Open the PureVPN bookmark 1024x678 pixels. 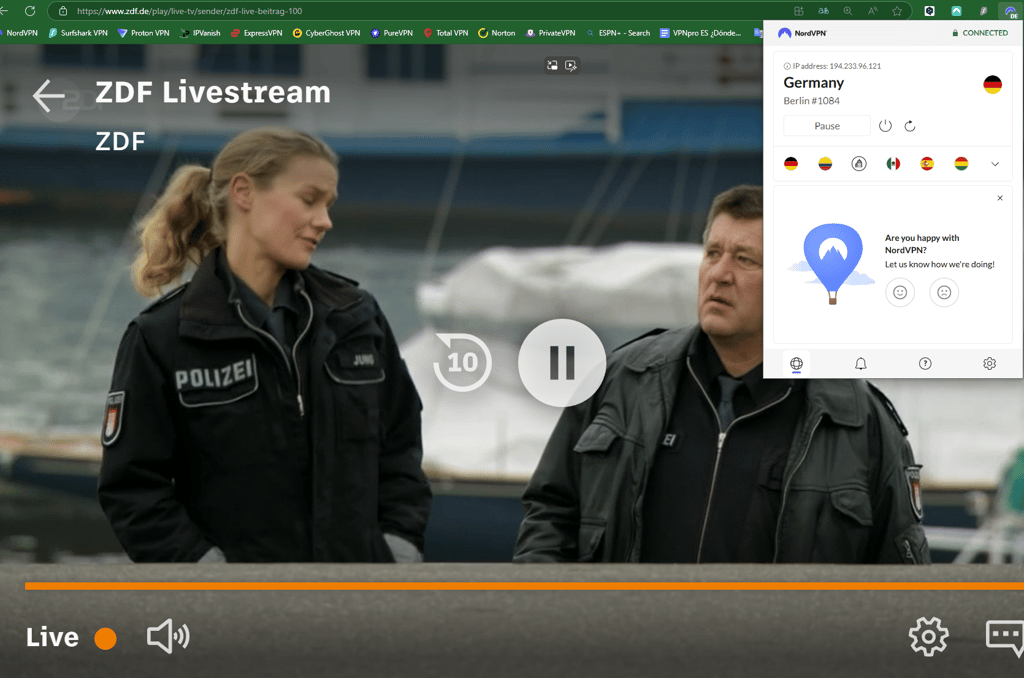[x=391, y=33]
